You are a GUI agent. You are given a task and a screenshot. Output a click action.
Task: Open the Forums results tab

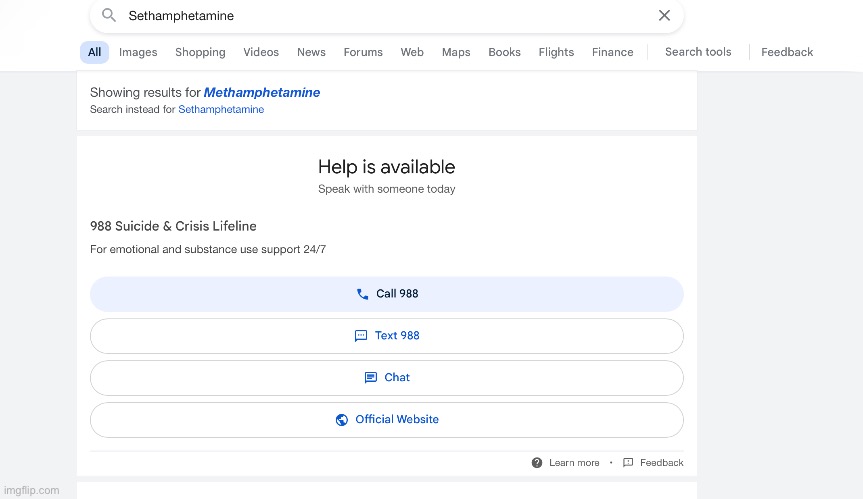(363, 52)
